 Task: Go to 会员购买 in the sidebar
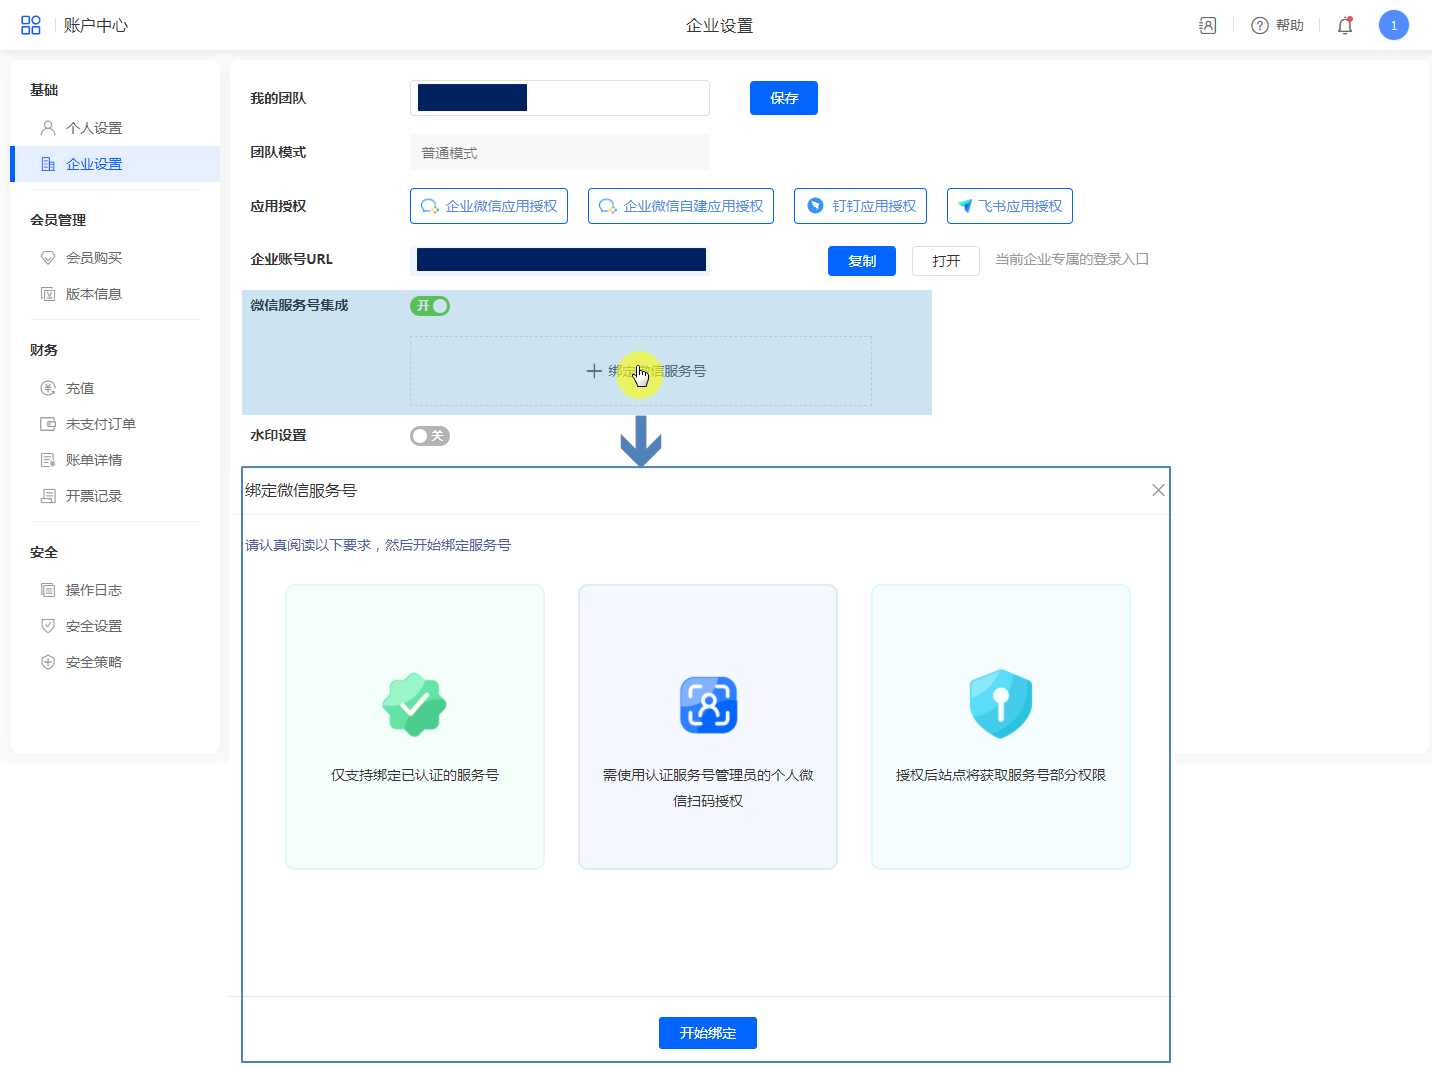94,258
